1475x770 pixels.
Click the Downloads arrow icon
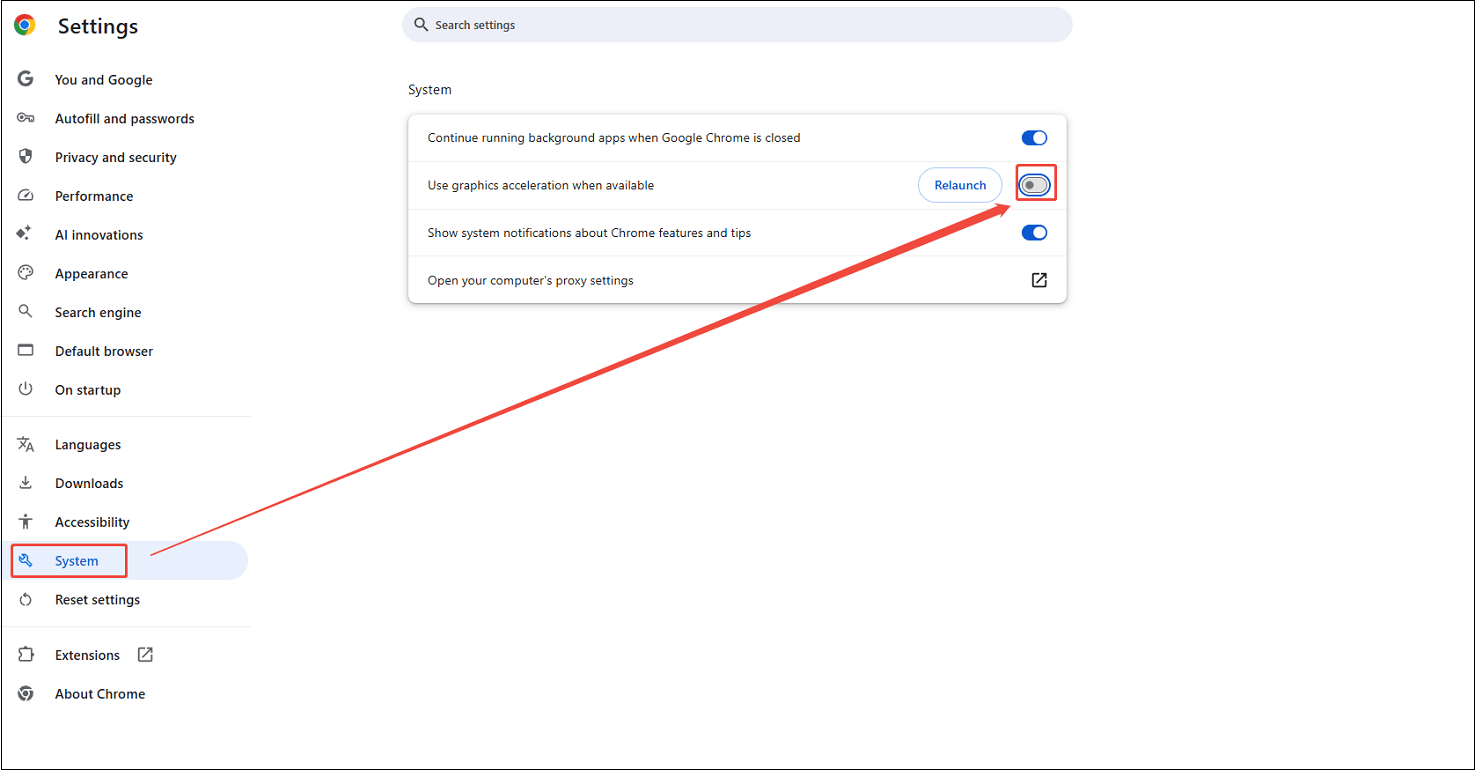coord(24,483)
